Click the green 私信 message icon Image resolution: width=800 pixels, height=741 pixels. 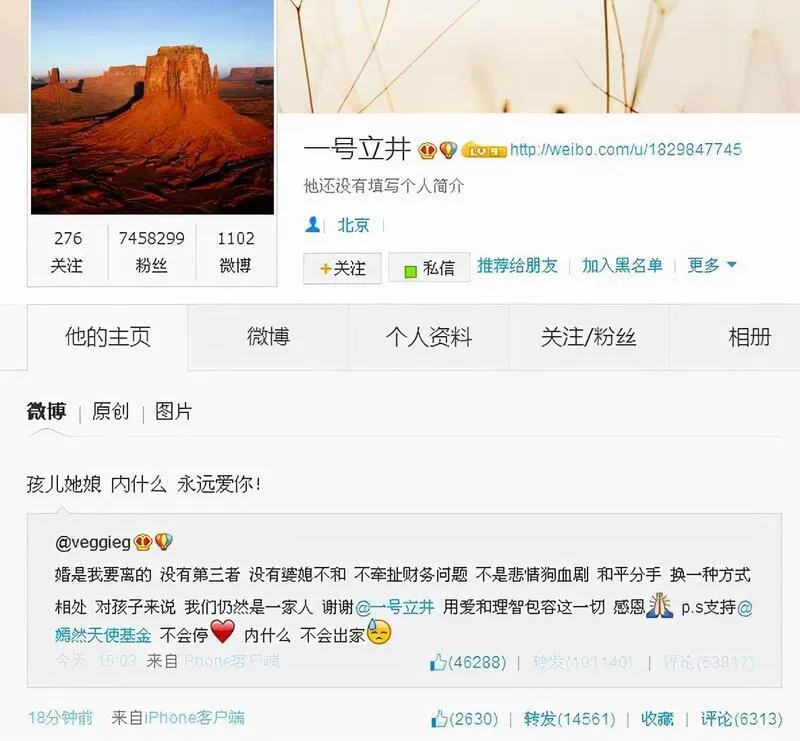coord(411,271)
